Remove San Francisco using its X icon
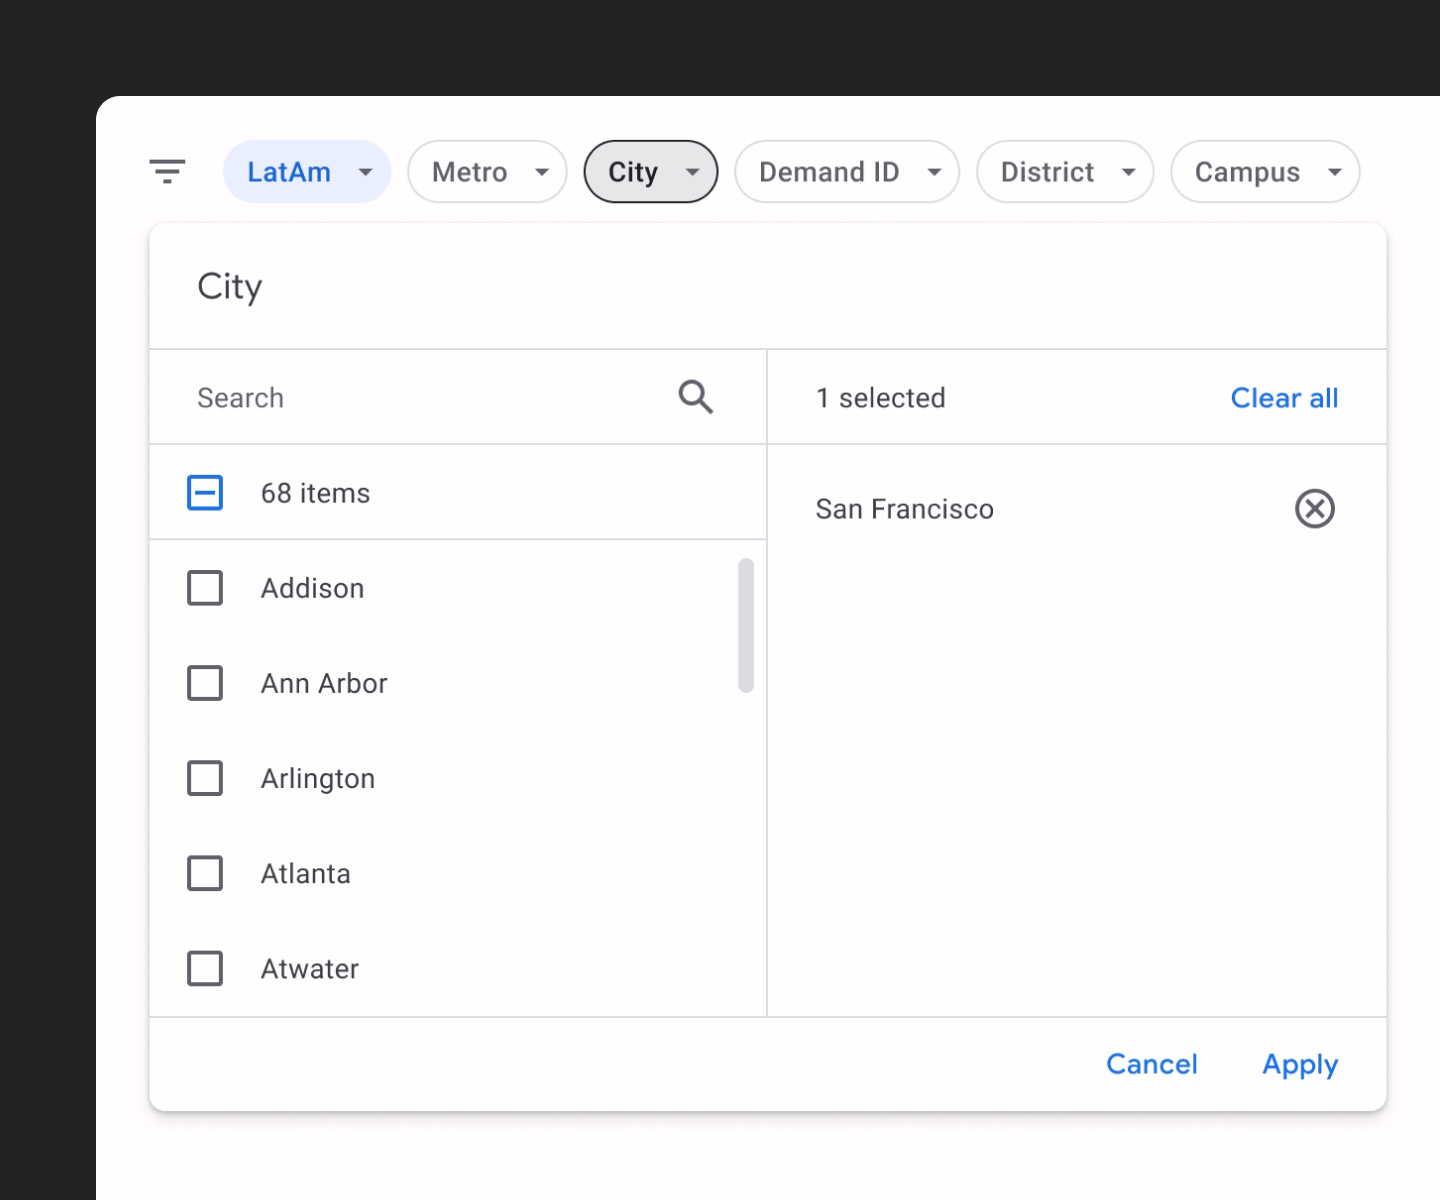1440x1200 pixels. [1315, 509]
